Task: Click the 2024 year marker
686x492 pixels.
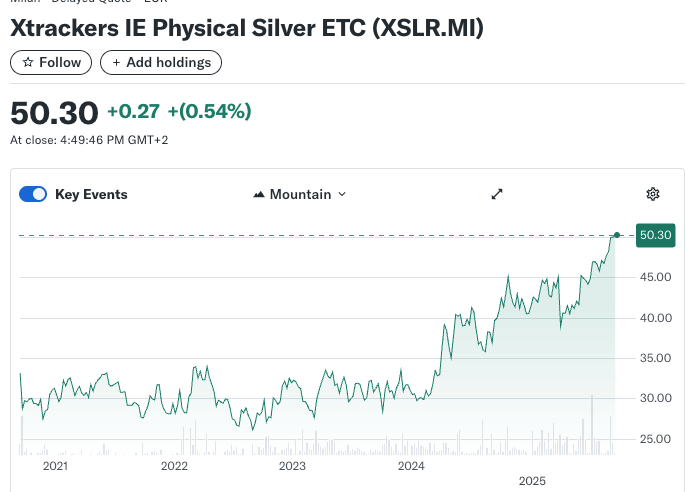Action: pyautogui.click(x=411, y=465)
